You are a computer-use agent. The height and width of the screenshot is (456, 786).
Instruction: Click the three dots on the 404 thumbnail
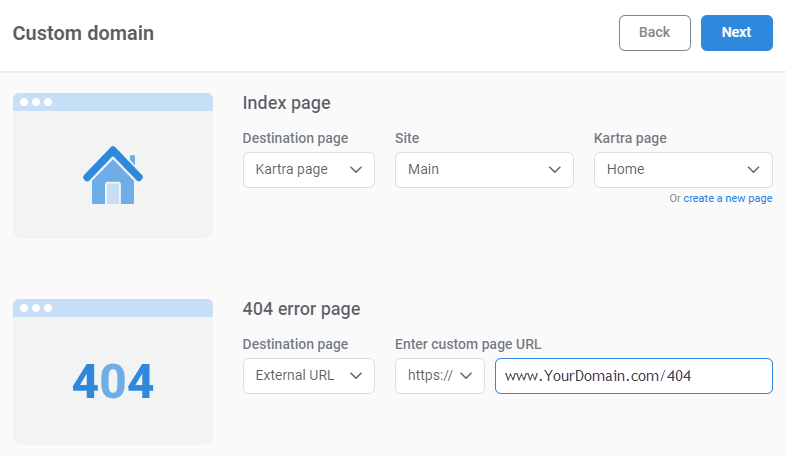[x=36, y=308]
